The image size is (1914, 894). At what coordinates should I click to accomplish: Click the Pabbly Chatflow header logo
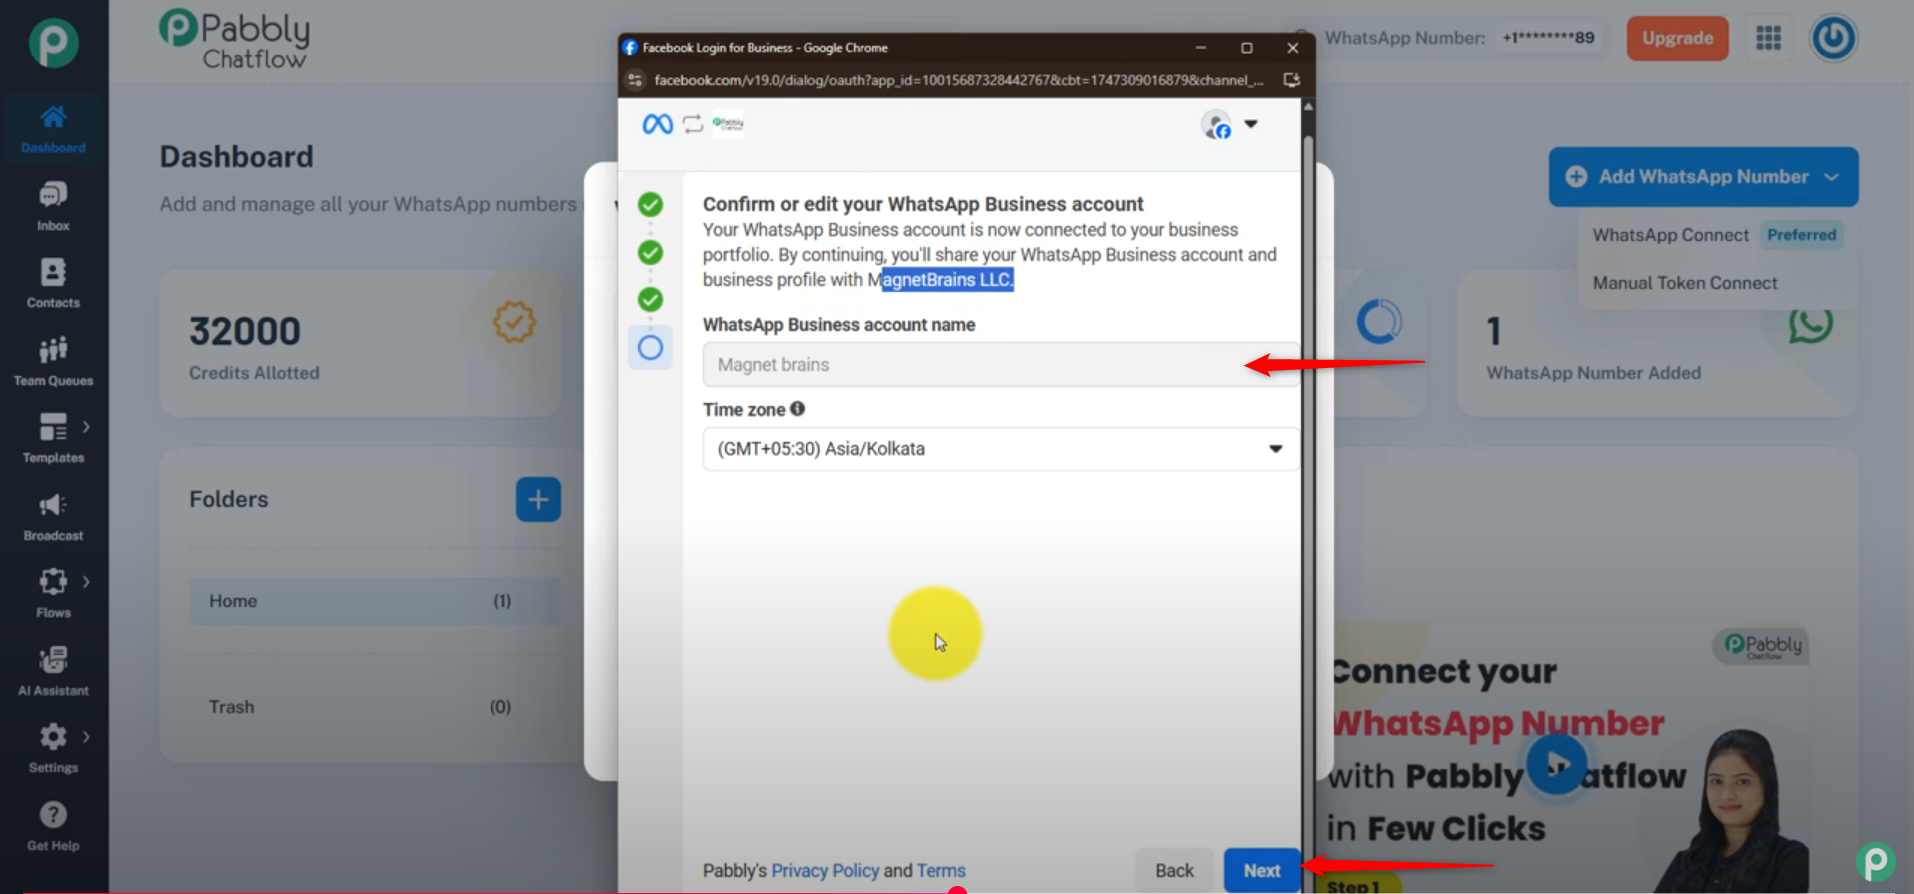tap(235, 40)
